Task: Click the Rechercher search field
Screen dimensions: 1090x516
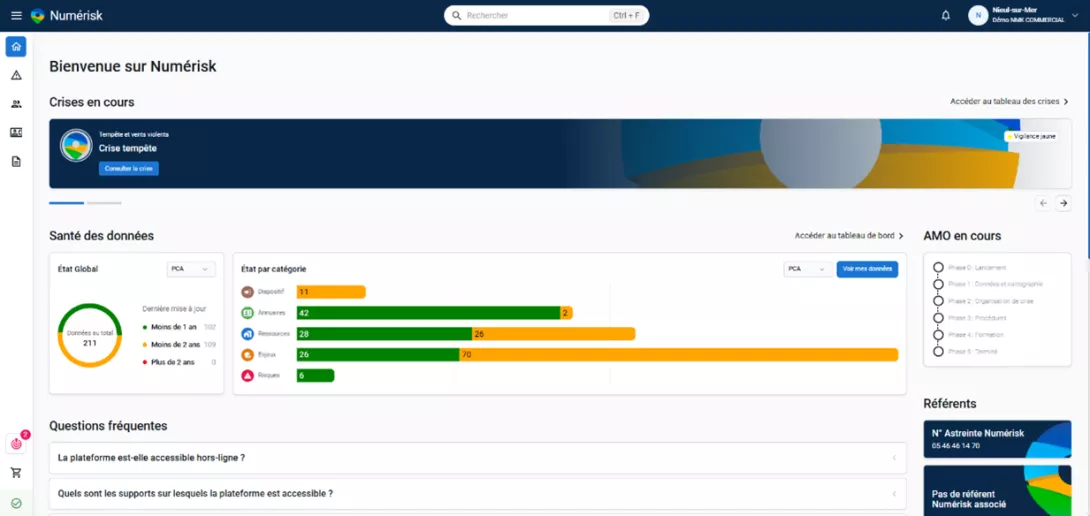Action: pos(546,15)
